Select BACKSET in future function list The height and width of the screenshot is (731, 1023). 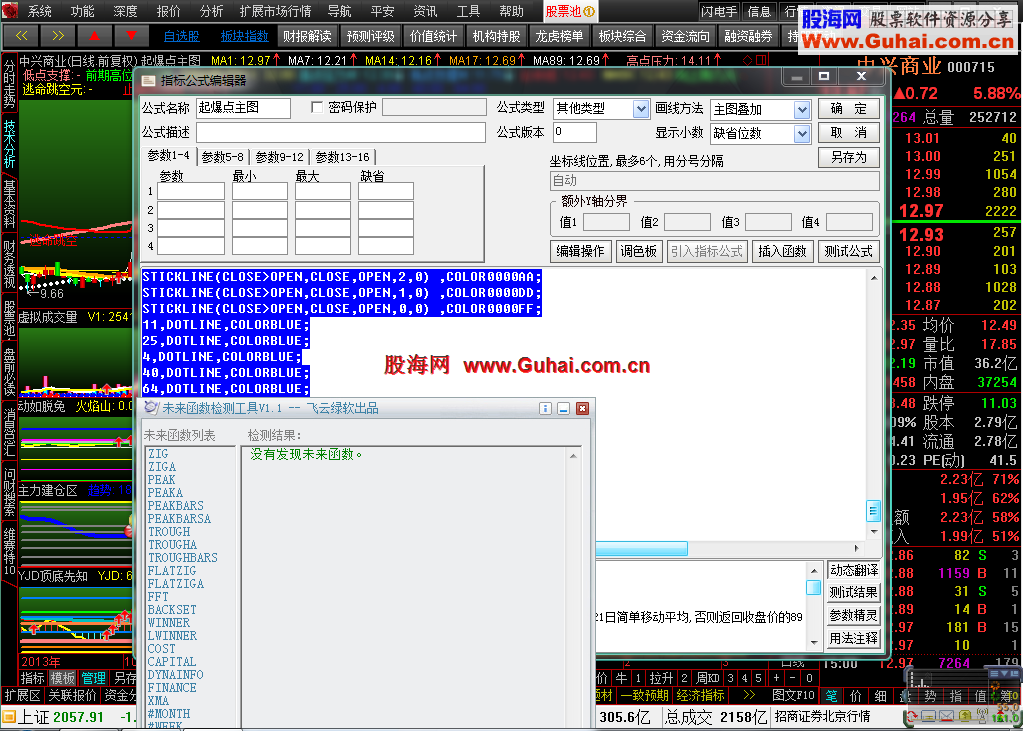[x=172, y=610]
